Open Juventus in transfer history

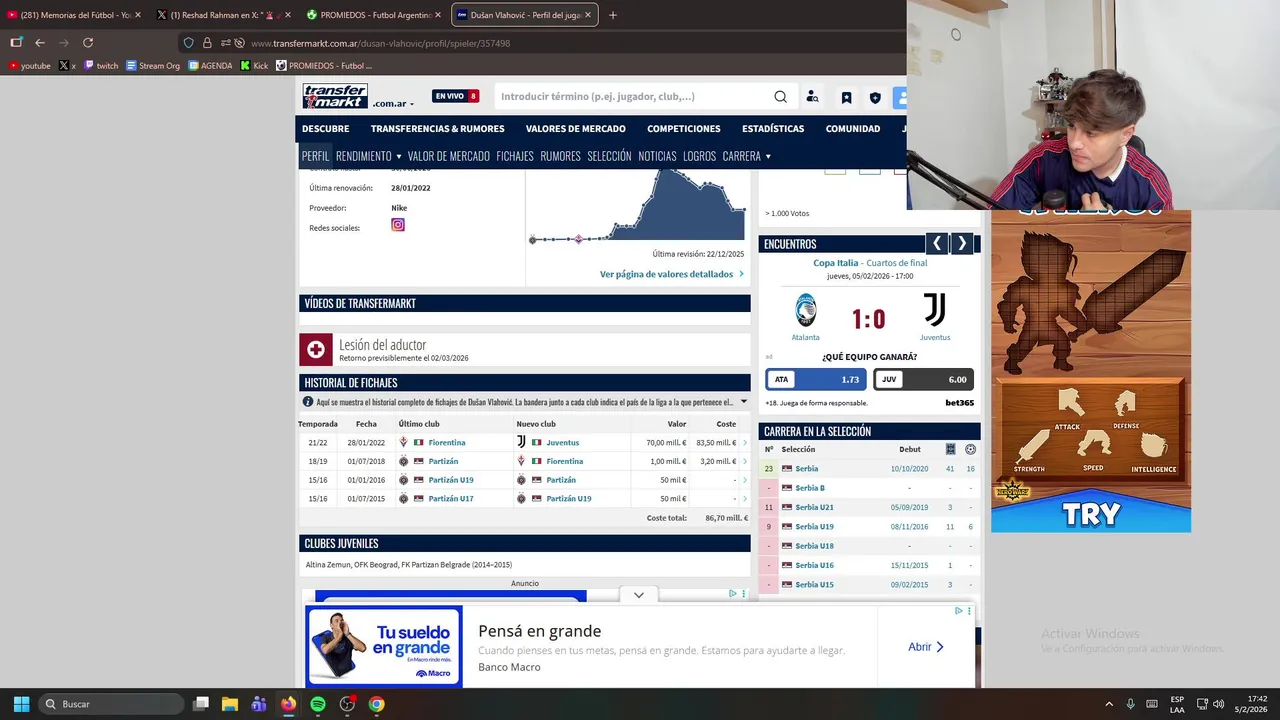click(x=563, y=442)
